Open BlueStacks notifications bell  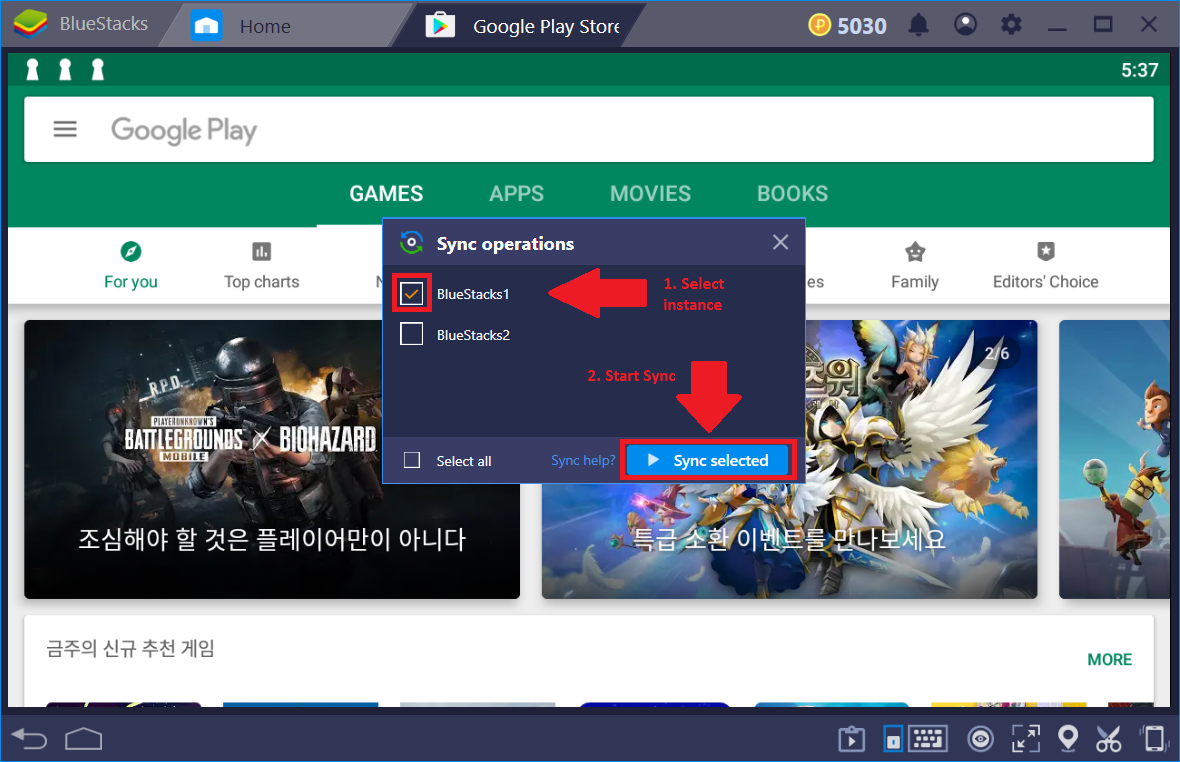pyautogui.click(x=918, y=25)
